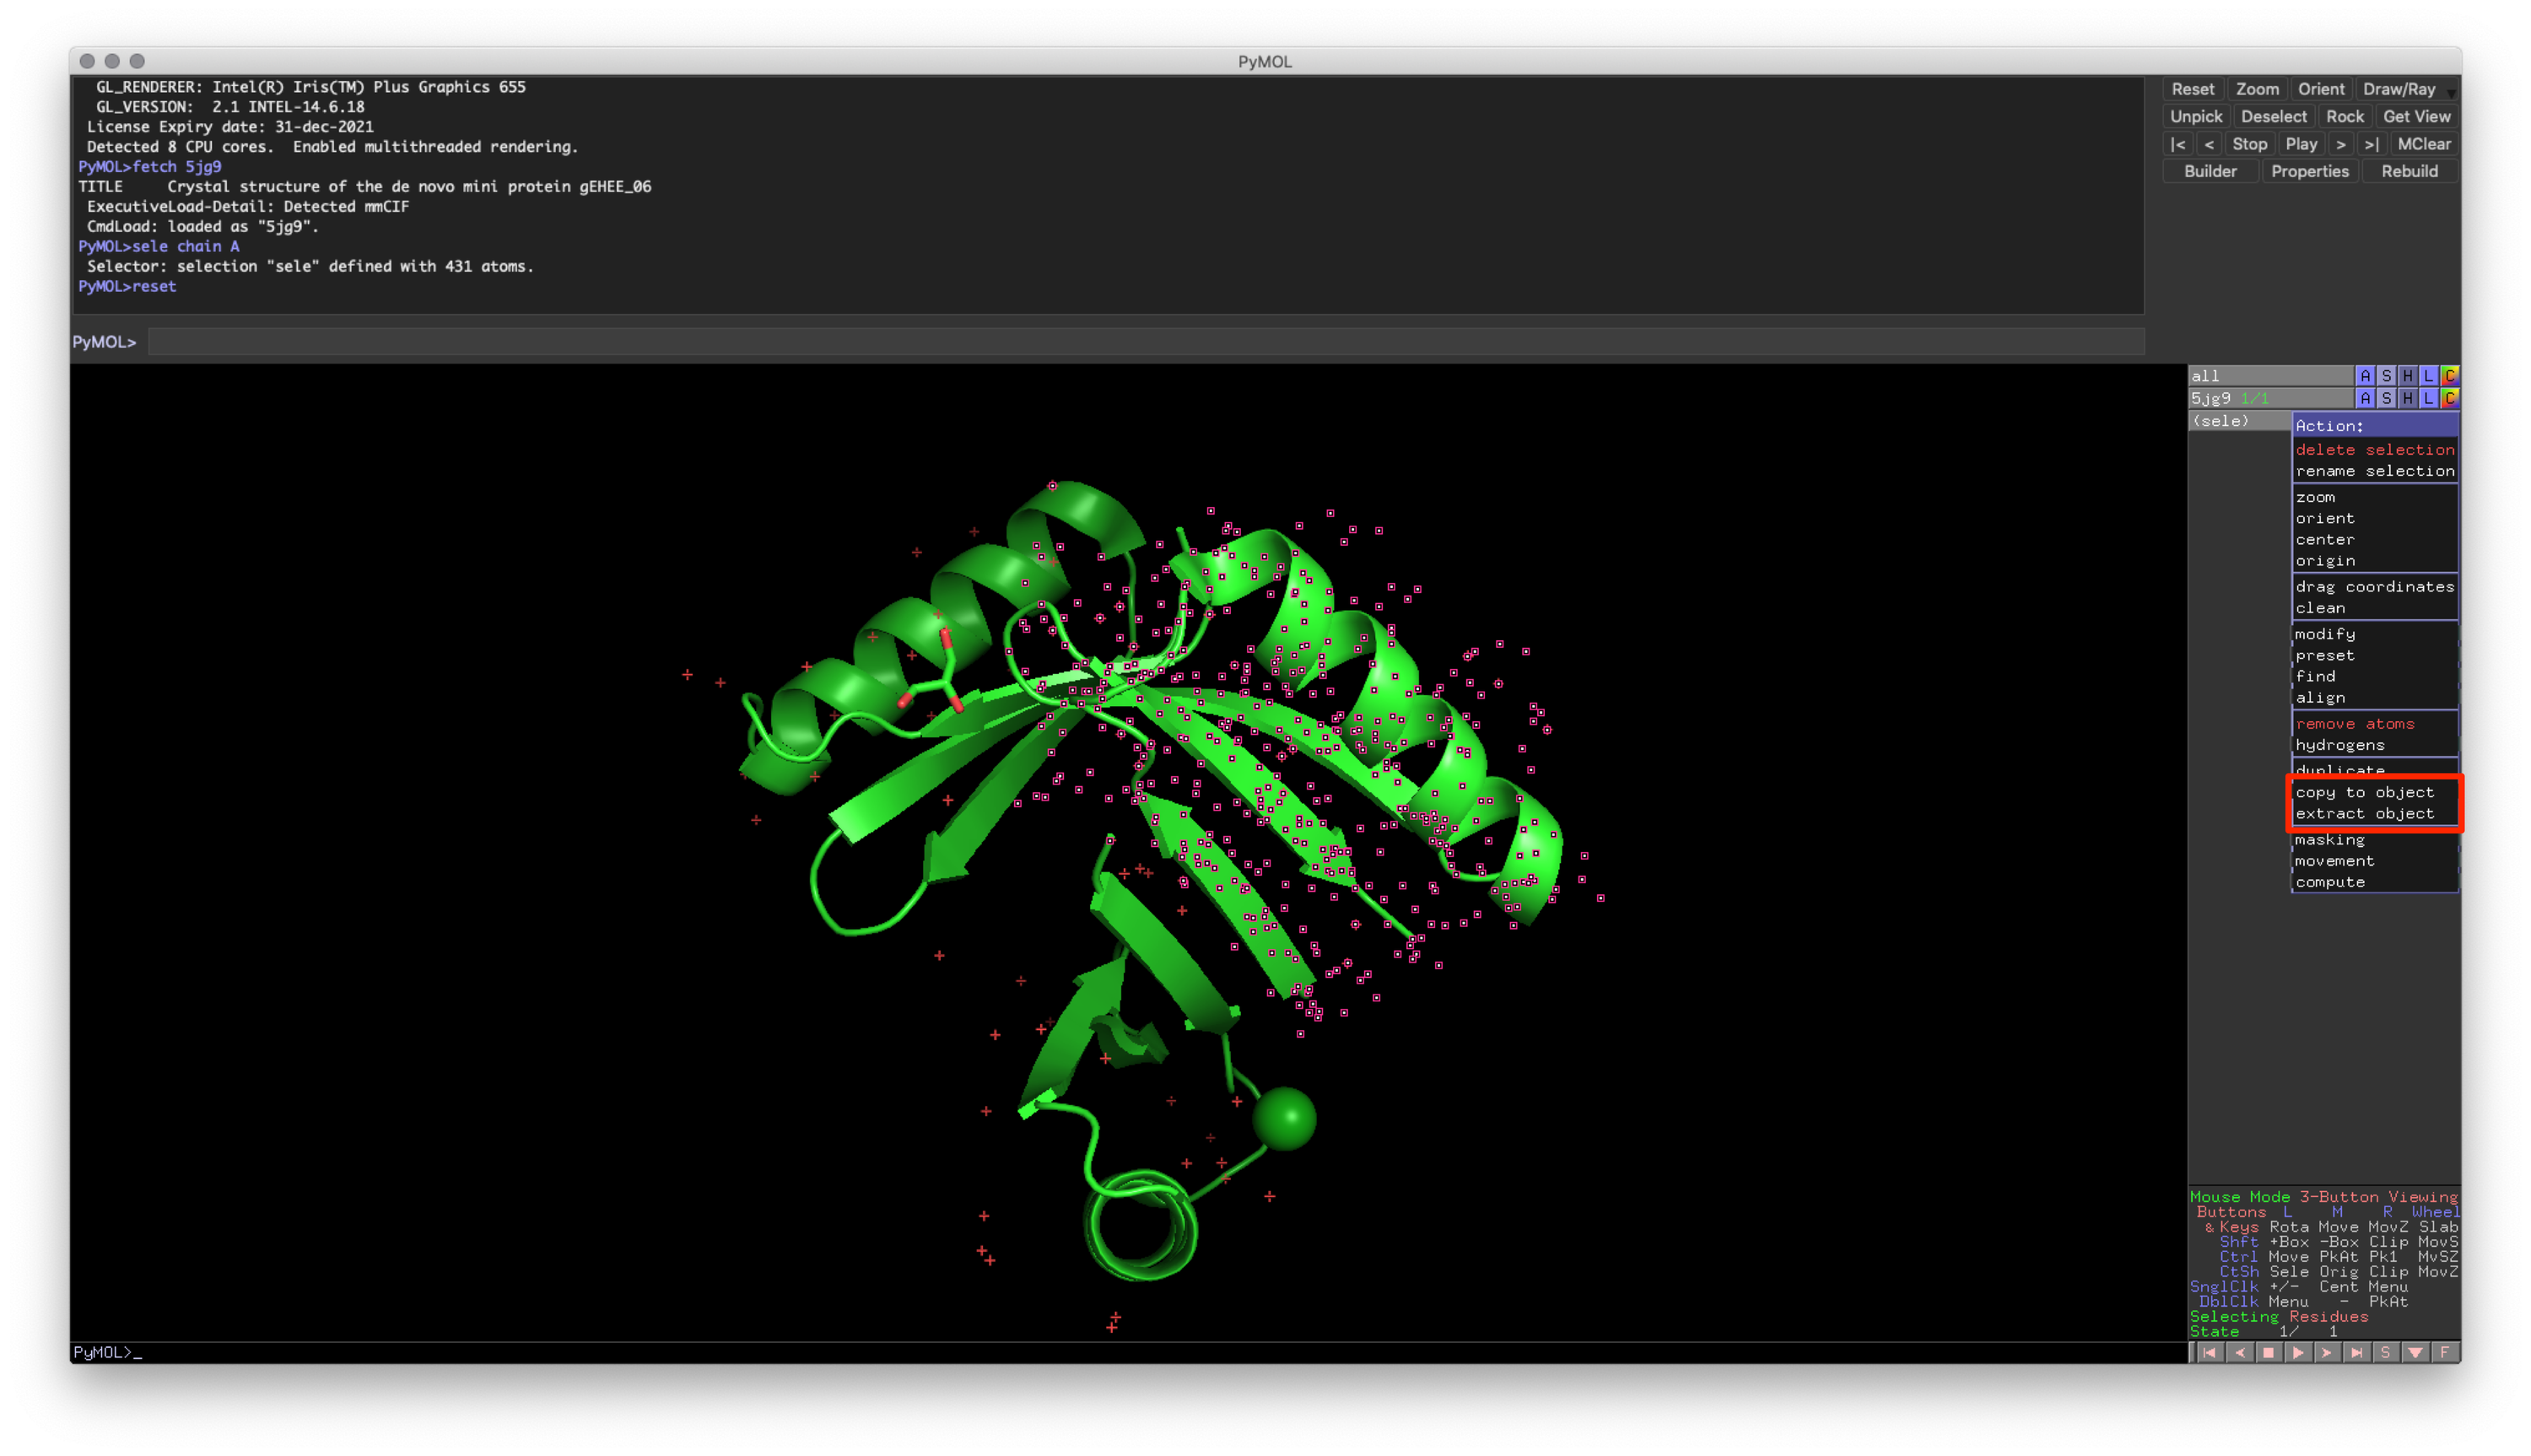This screenshot has width=2531, height=1456.
Task: Expand masking submenu in Action menu
Action: pos(2374,840)
